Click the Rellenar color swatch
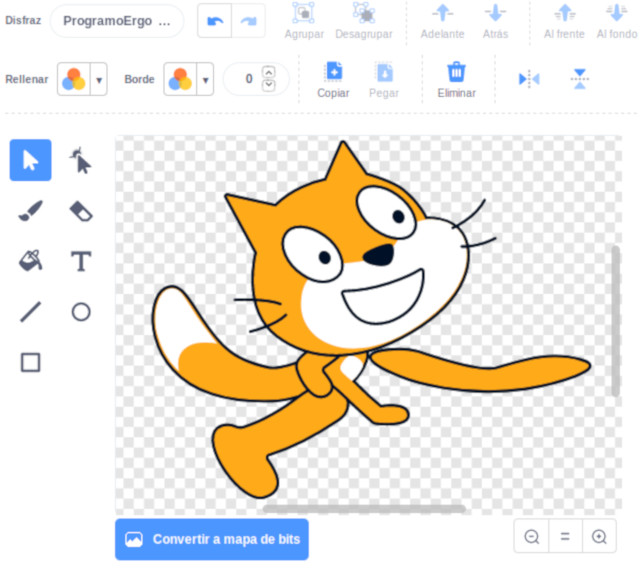The height and width of the screenshot is (570, 640). tap(74, 79)
